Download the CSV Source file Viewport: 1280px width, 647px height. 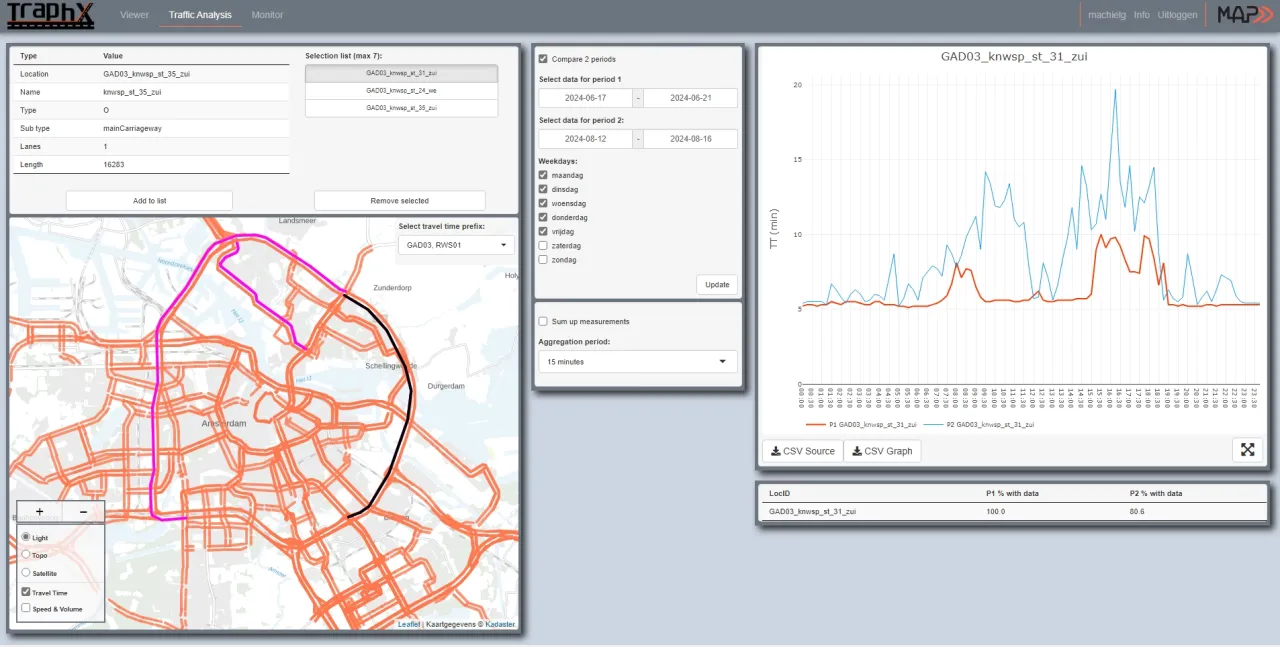tap(803, 451)
